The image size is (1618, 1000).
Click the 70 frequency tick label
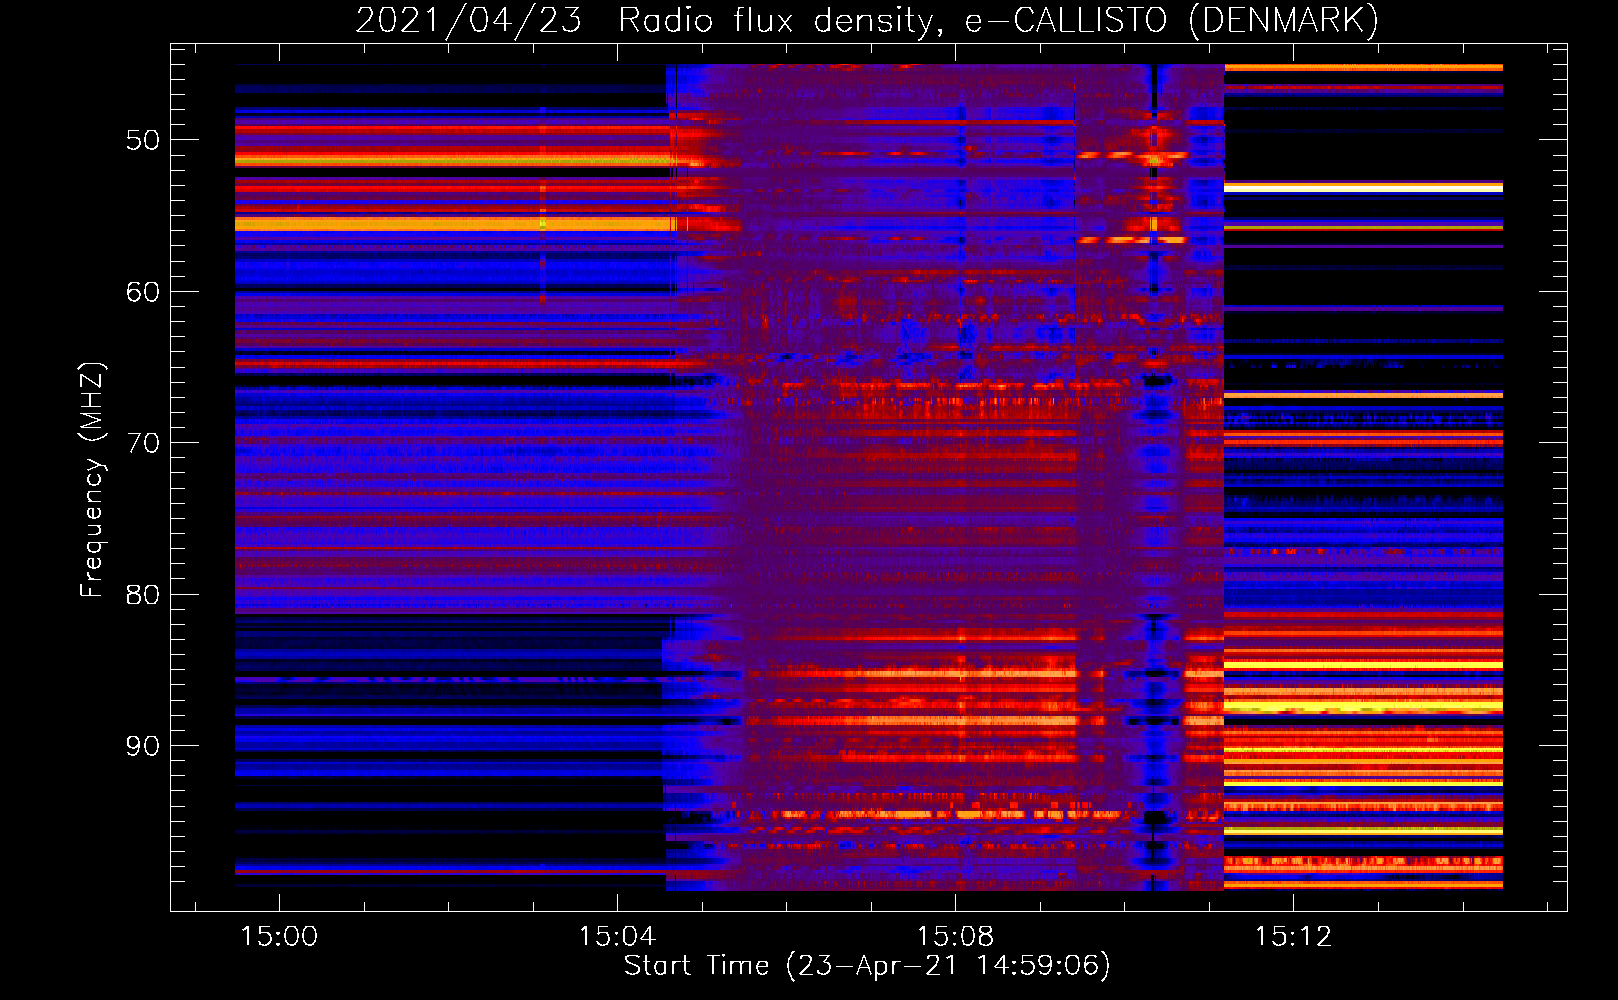click(143, 443)
